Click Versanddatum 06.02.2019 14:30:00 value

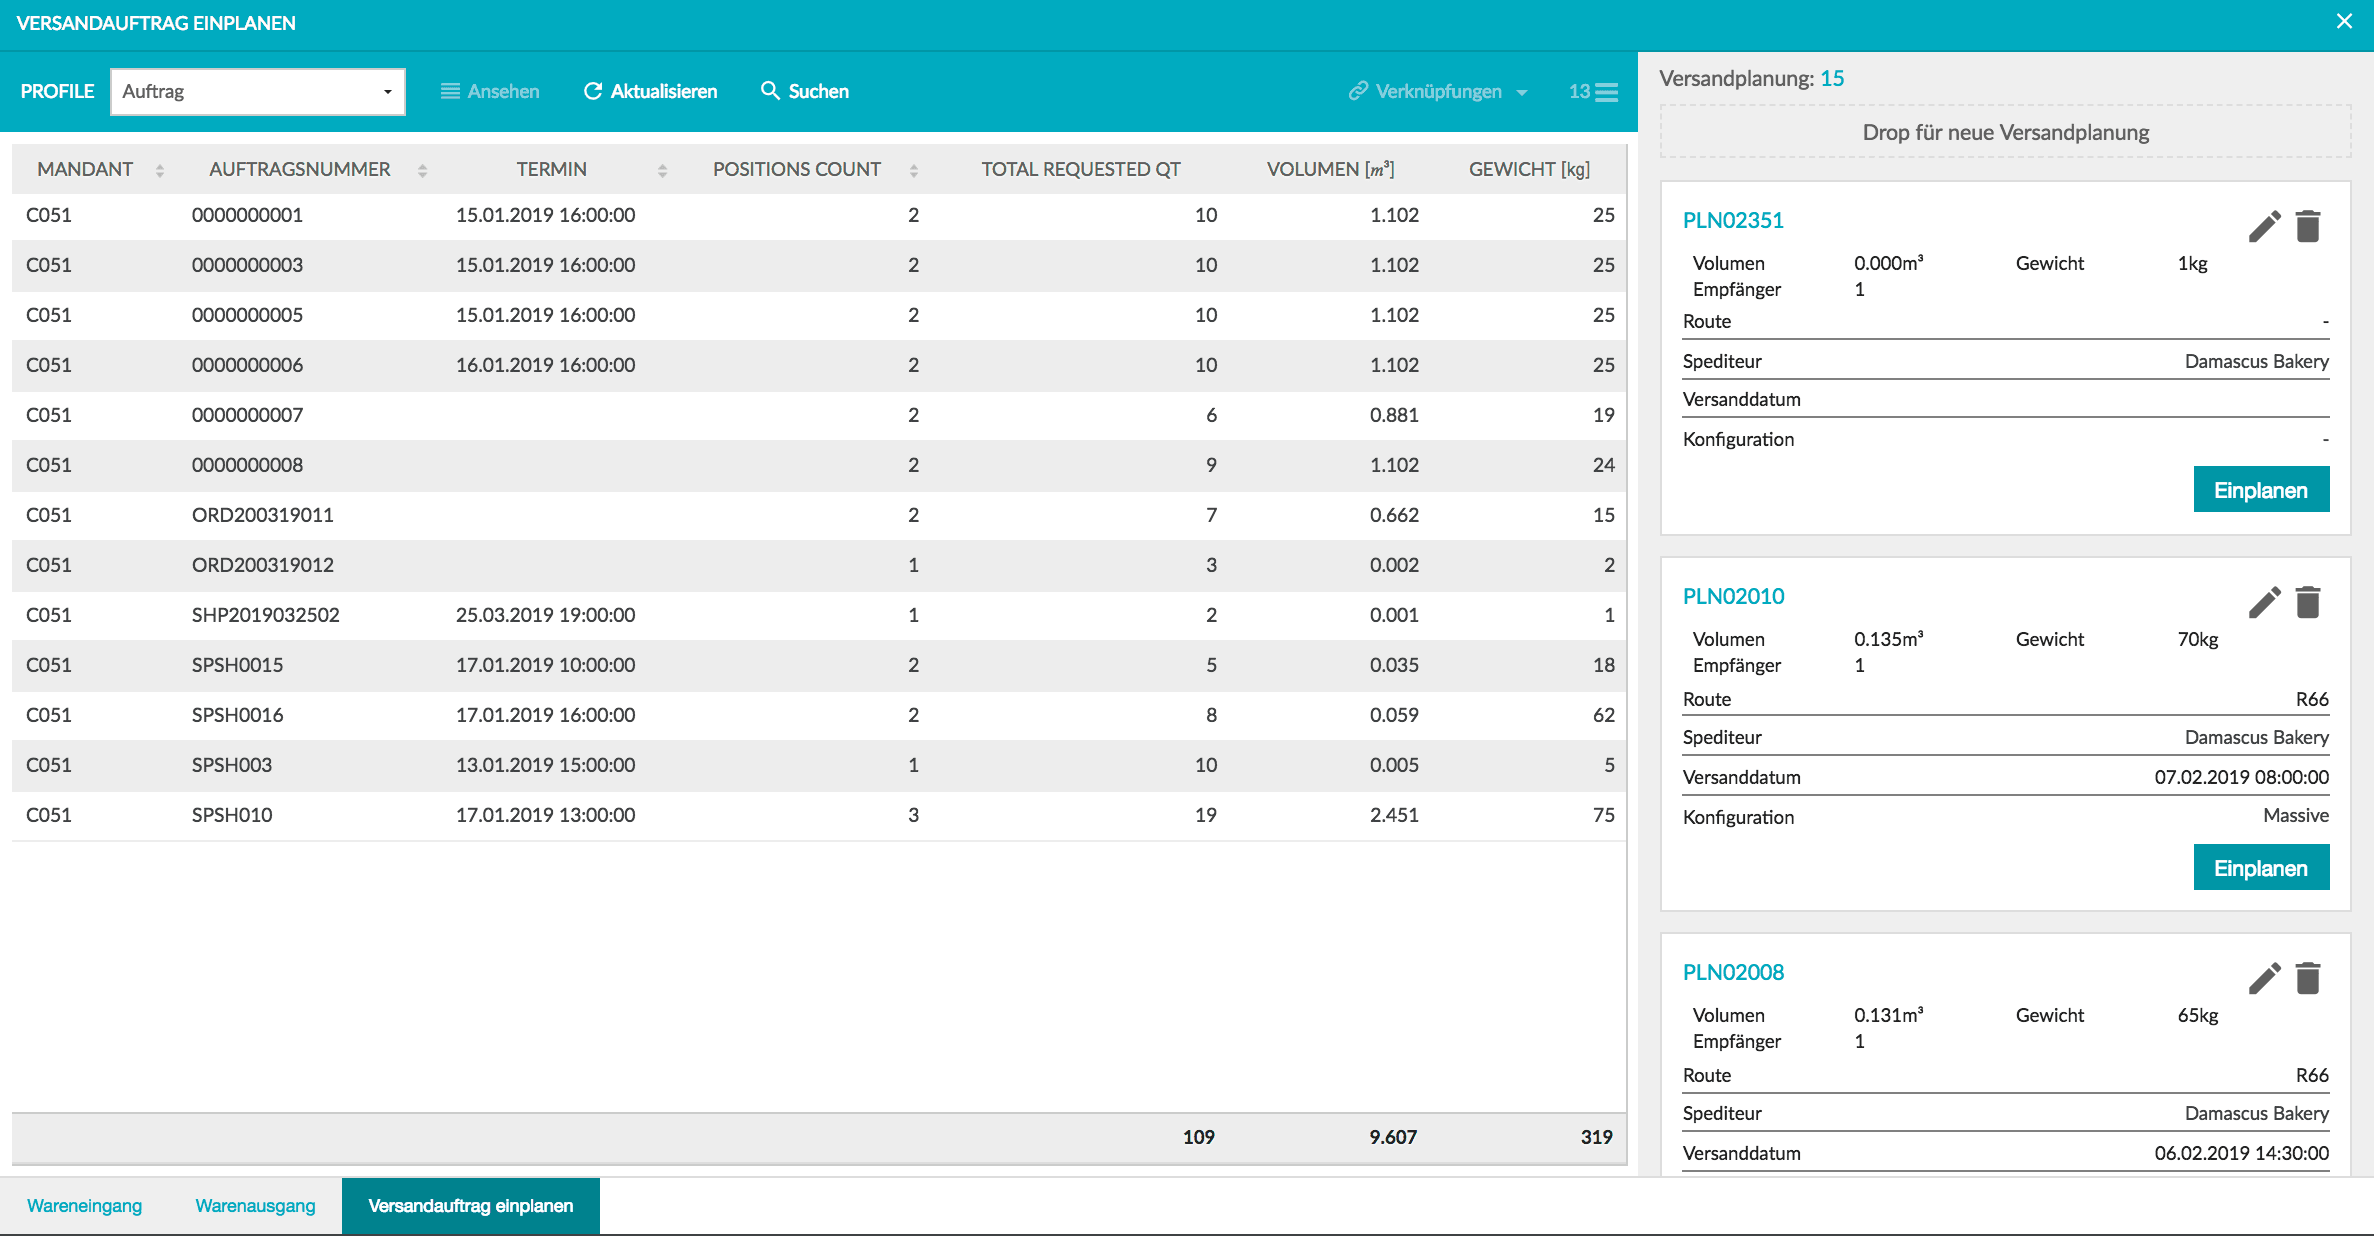[2241, 1153]
